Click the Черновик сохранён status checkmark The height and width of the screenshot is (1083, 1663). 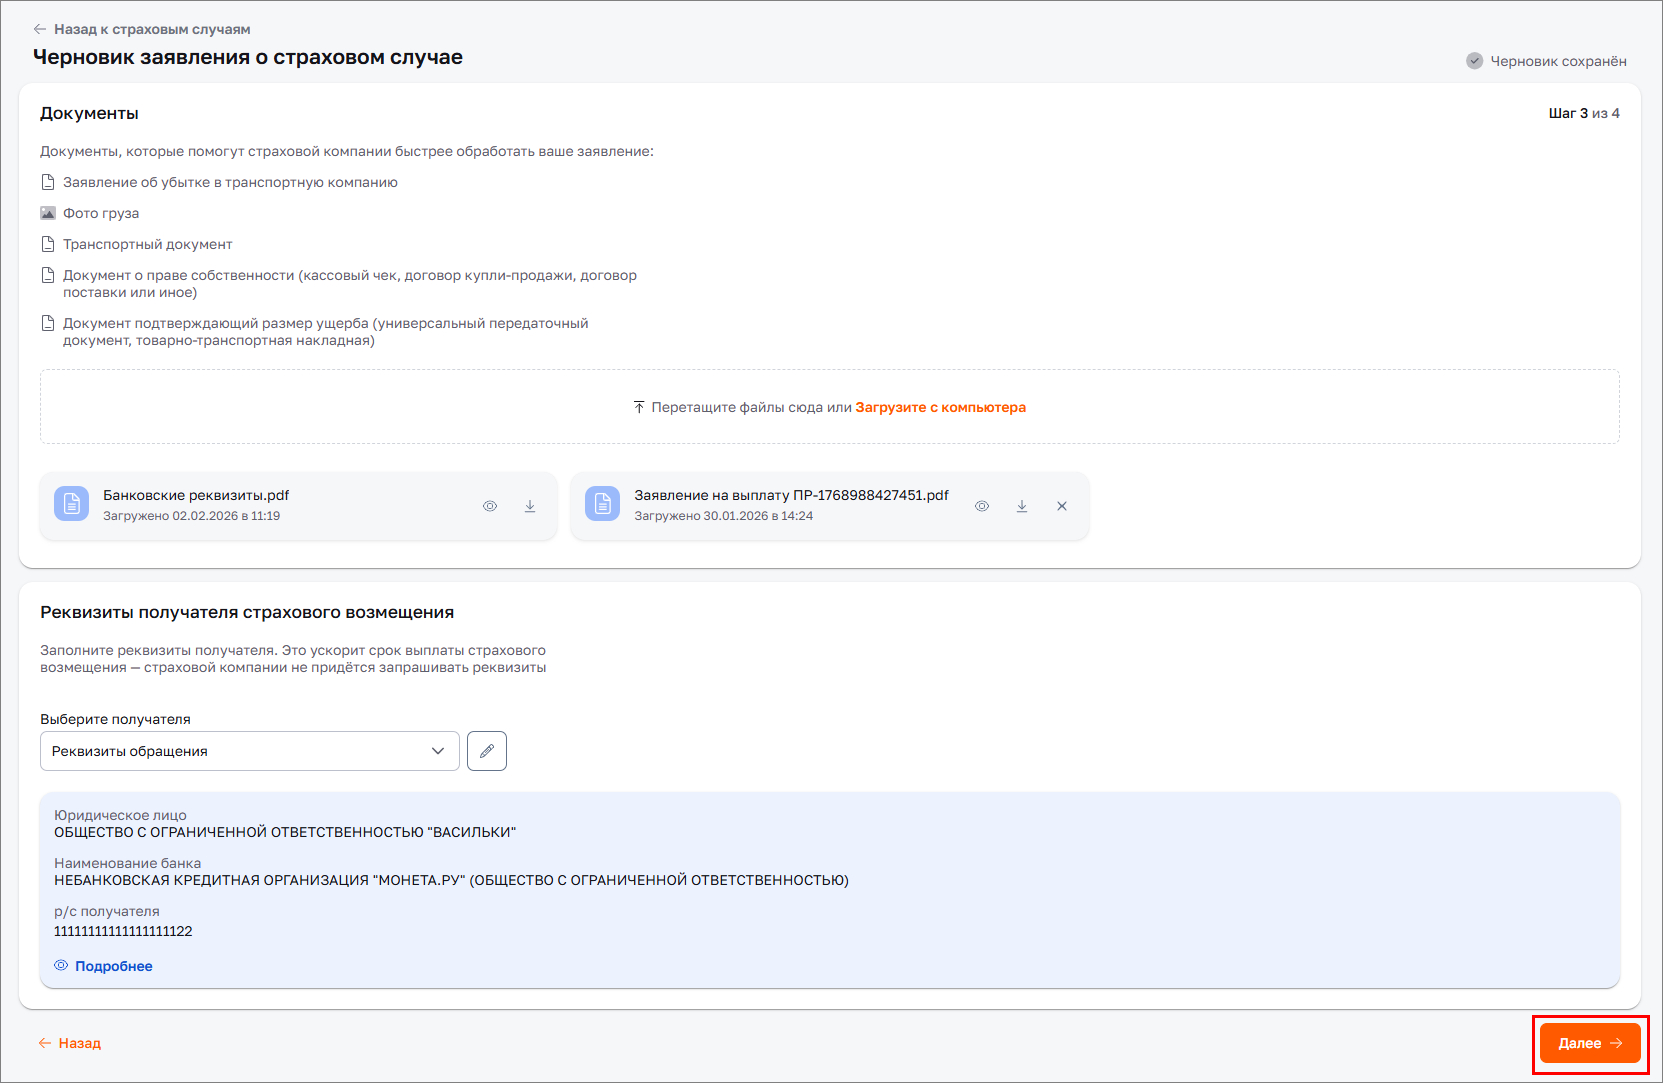(1474, 61)
